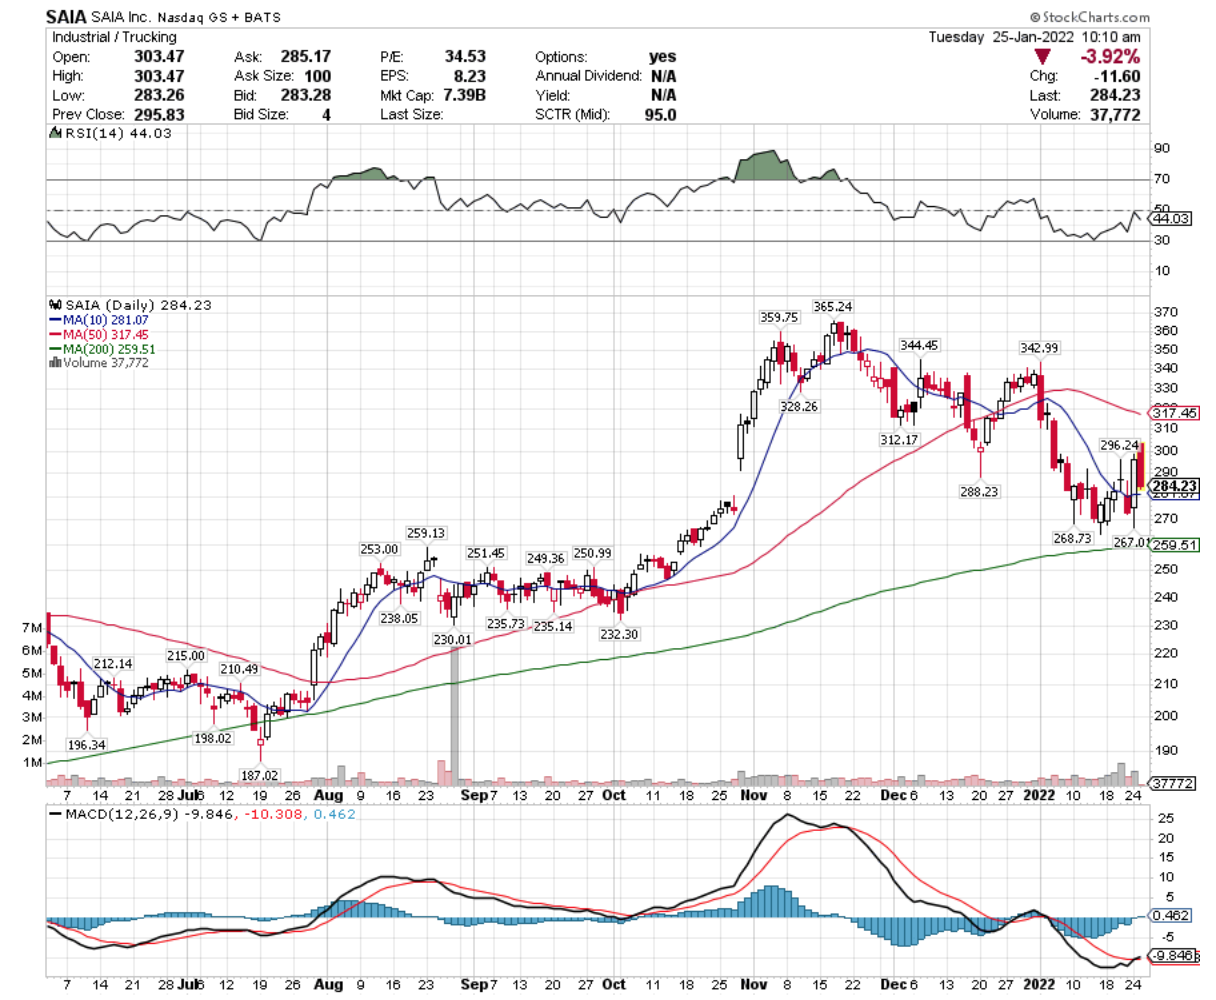Click the 312.17 low price label
The width and height of the screenshot is (1216, 1000).
898,440
